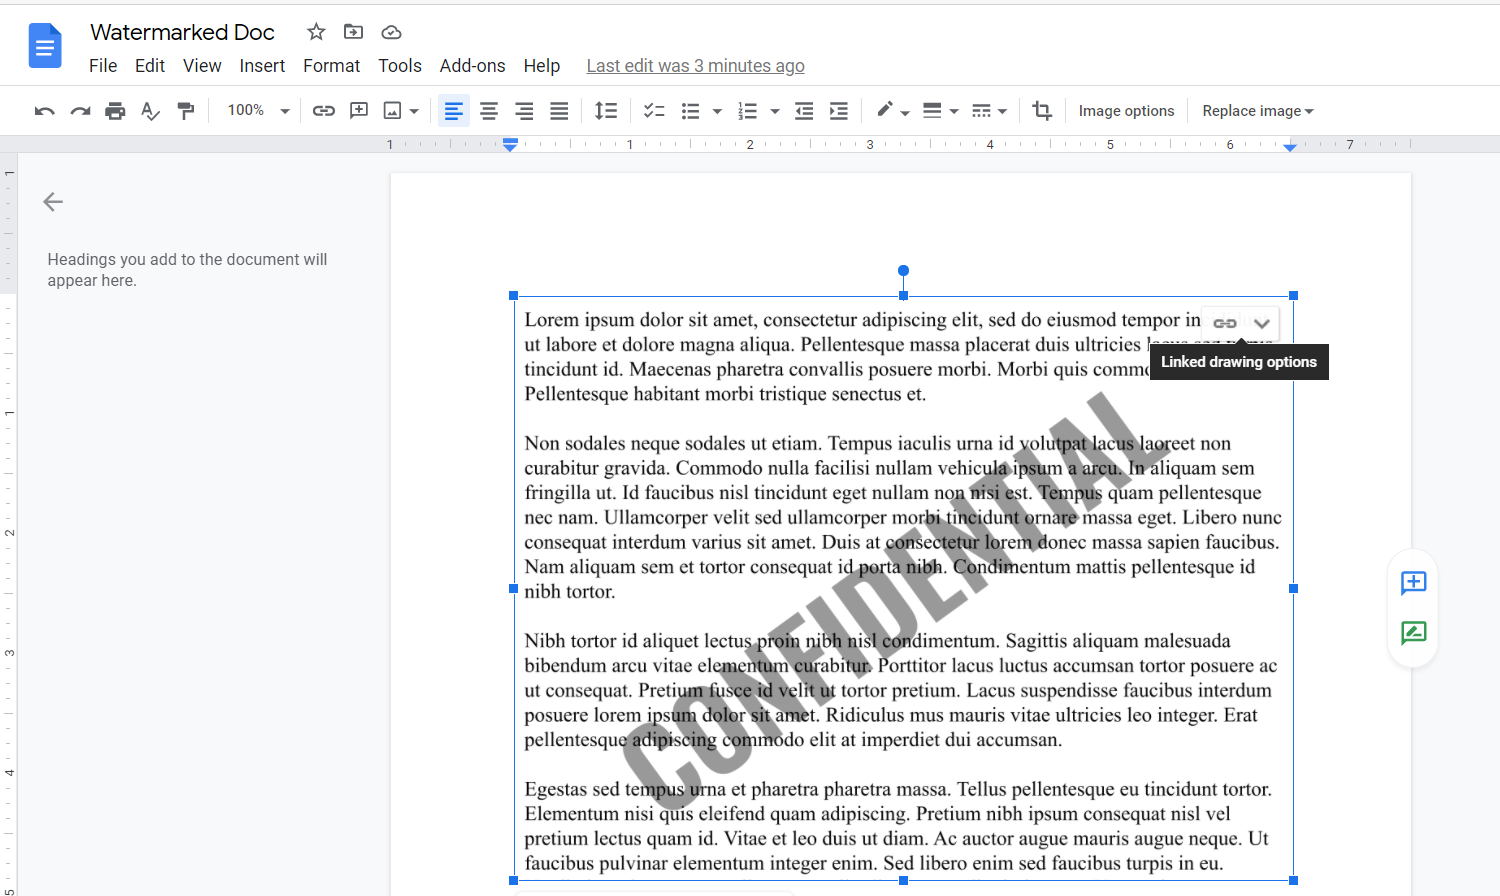The image size is (1500, 896).
Task: Add a comment using the toolbar icon
Action: pos(359,111)
